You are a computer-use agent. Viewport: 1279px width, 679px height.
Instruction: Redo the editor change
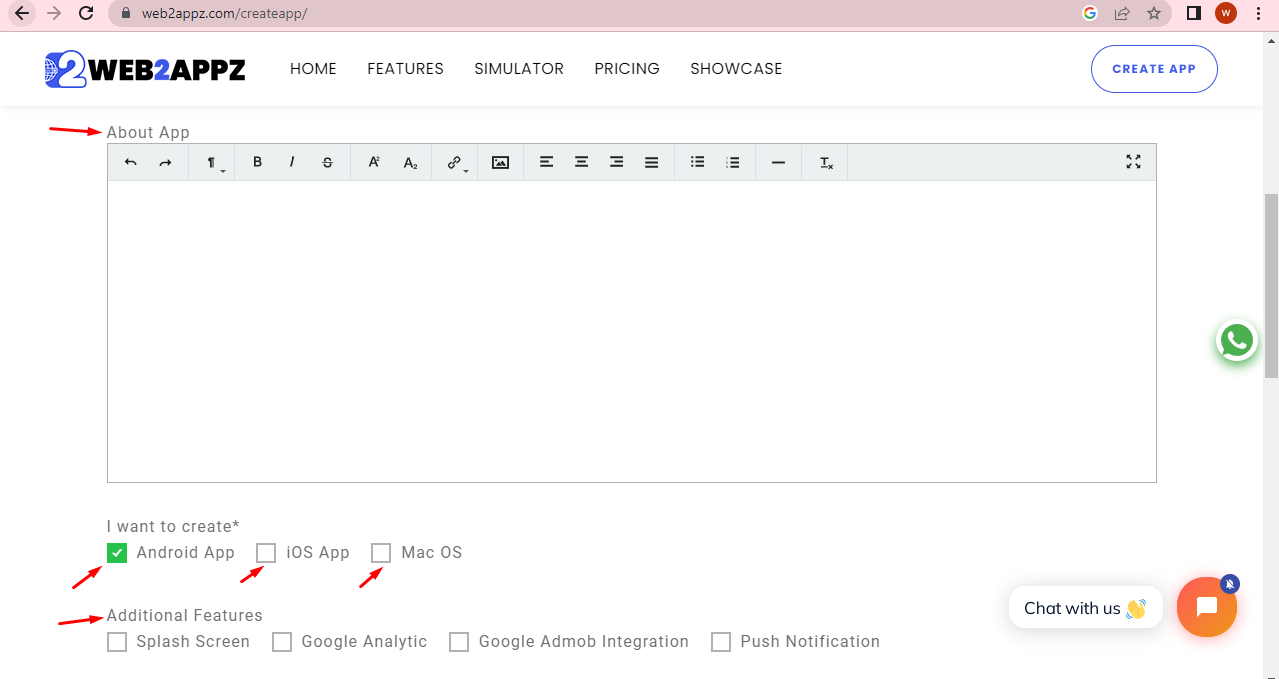[x=165, y=161]
